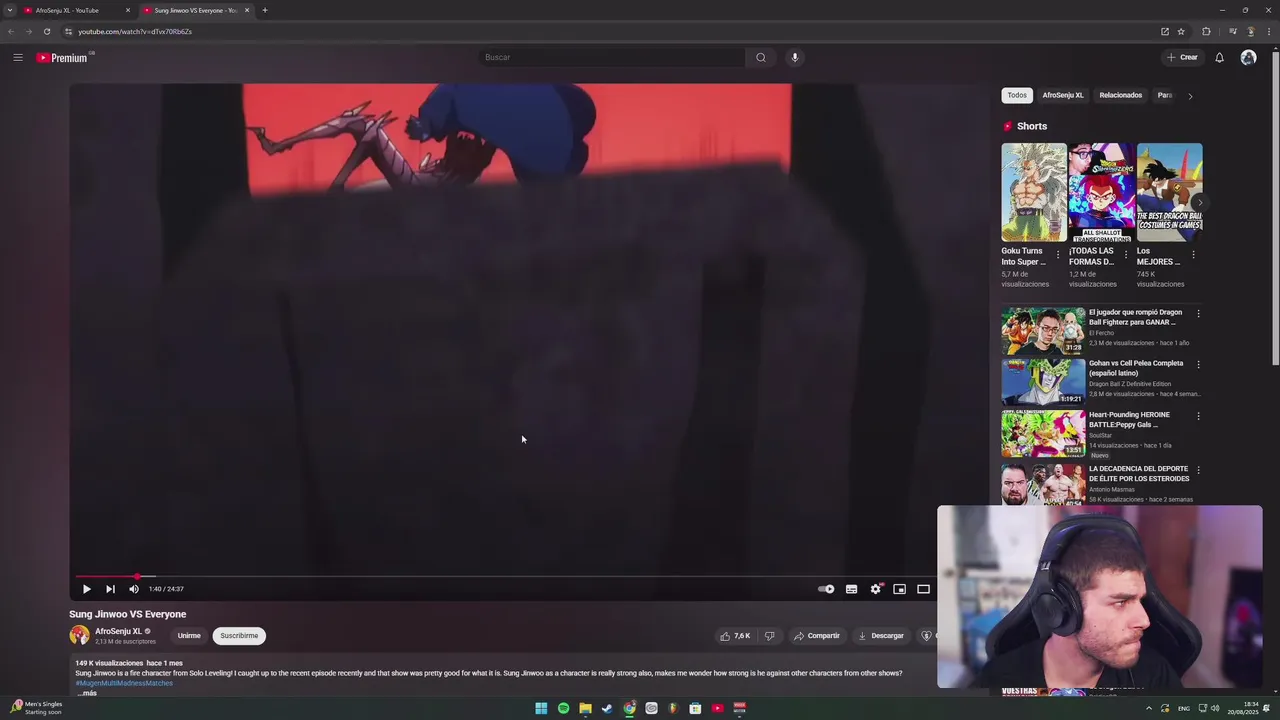Image resolution: width=1280 pixels, height=720 pixels.
Task: Open Windows Start menu
Action: click(541, 708)
